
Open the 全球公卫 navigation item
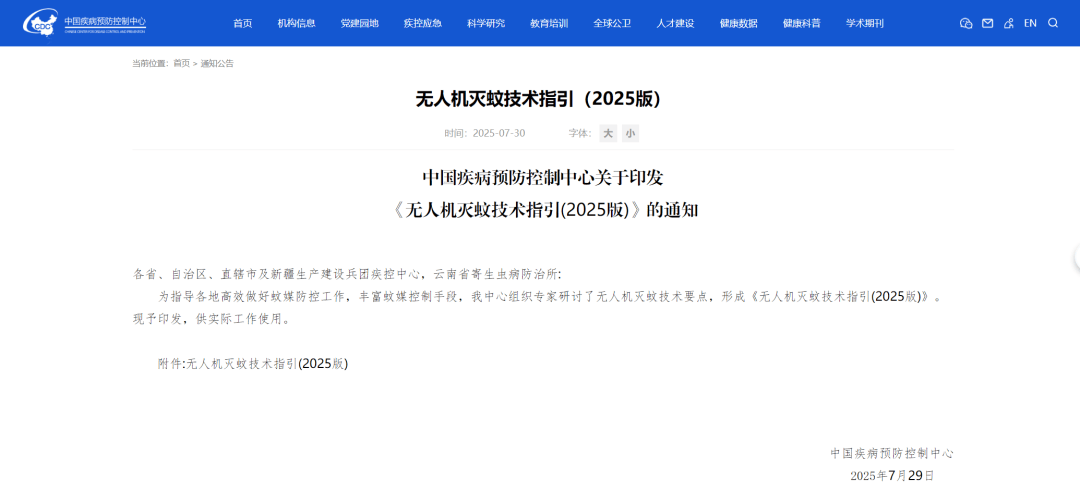(612, 23)
